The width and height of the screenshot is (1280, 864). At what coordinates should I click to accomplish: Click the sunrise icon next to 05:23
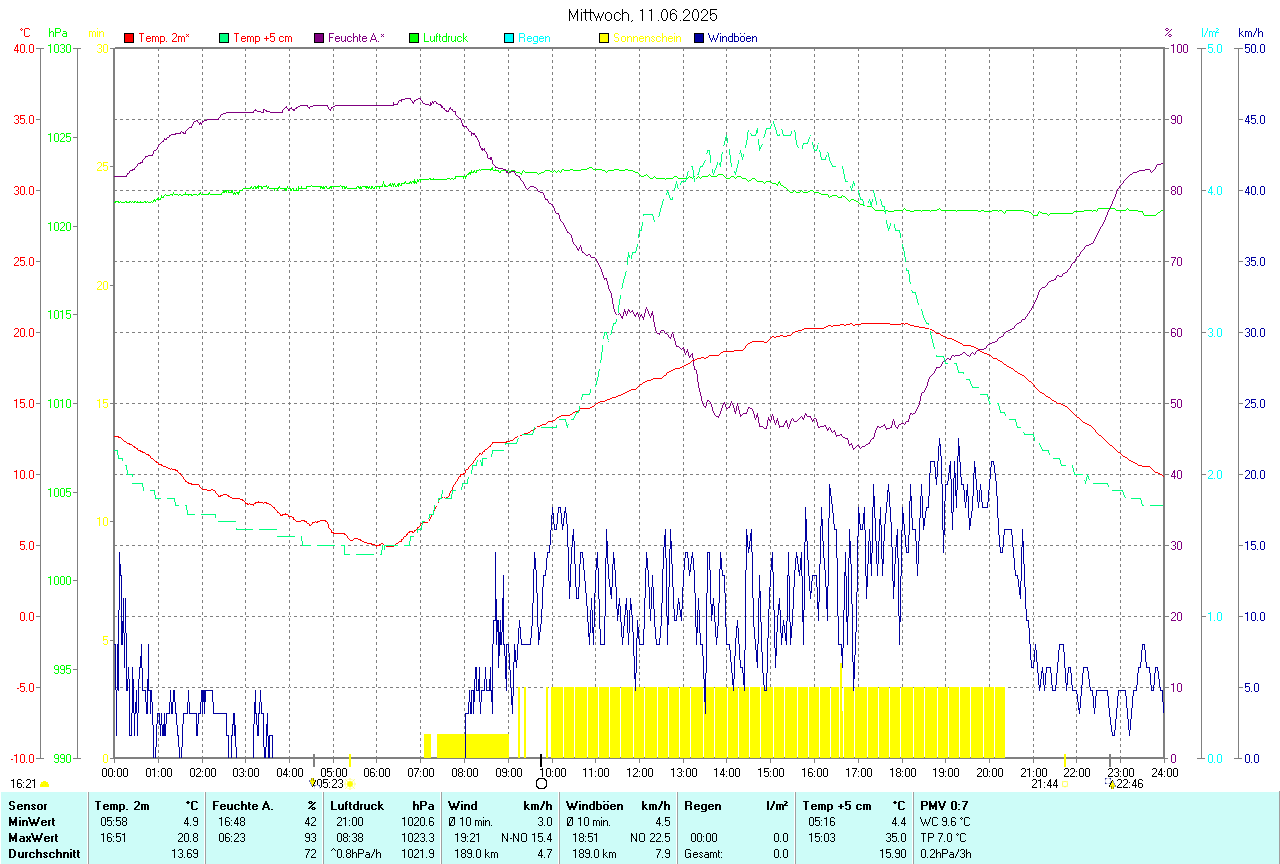click(313, 784)
